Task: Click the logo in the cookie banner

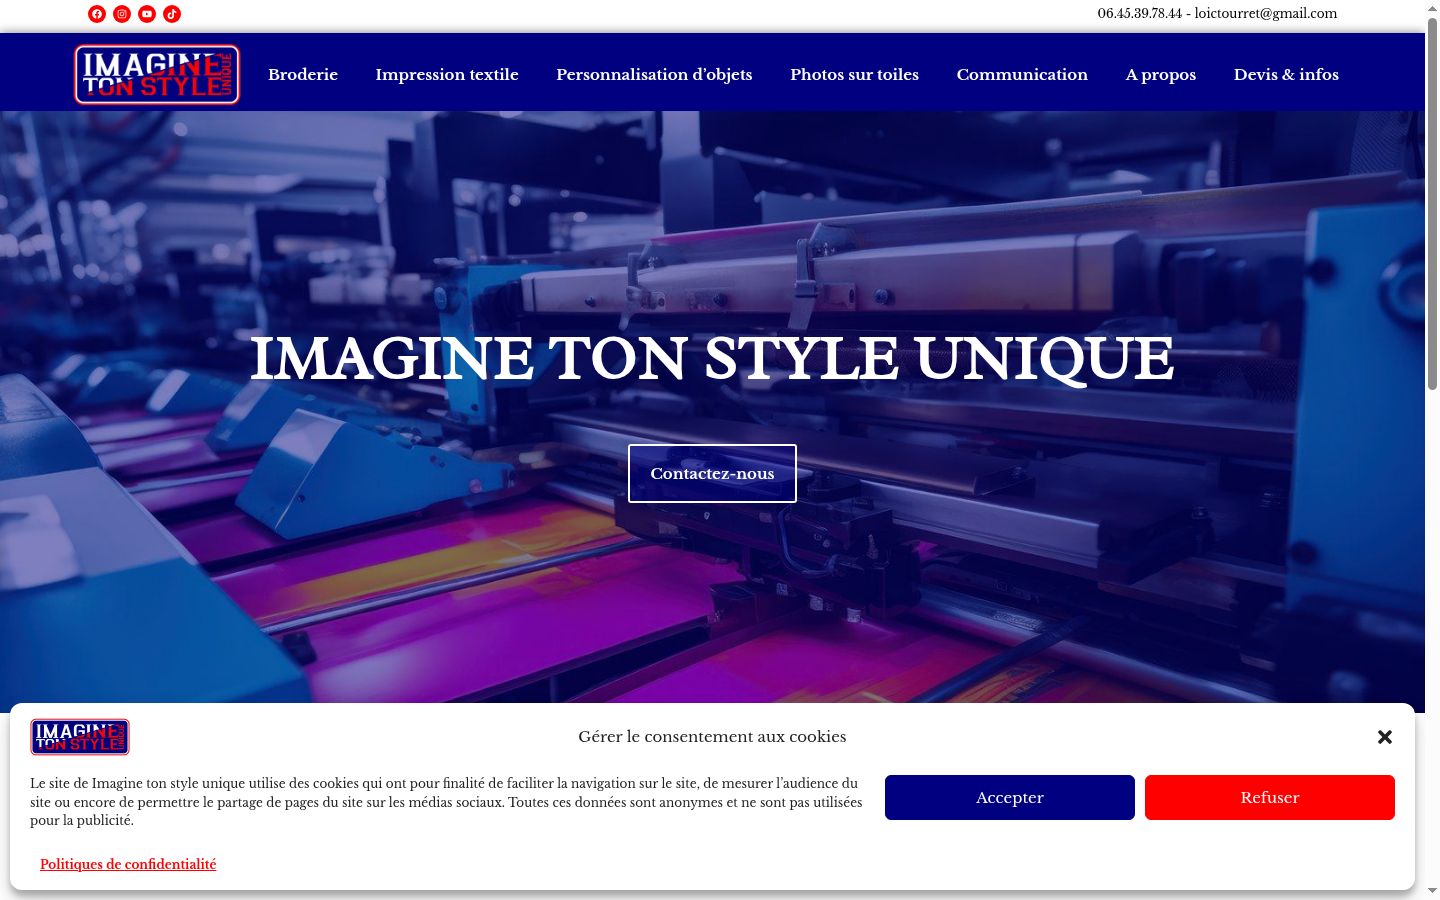Action: point(80,737)
